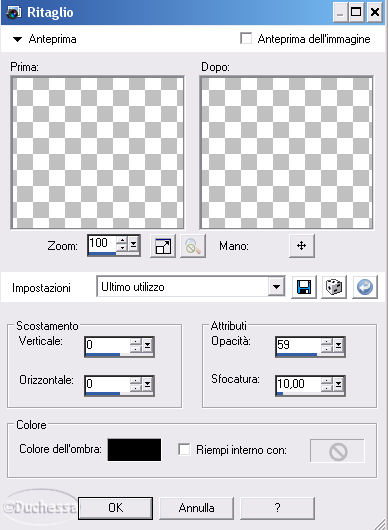
Task: Click the Annulla button
Action: (196, 508)
